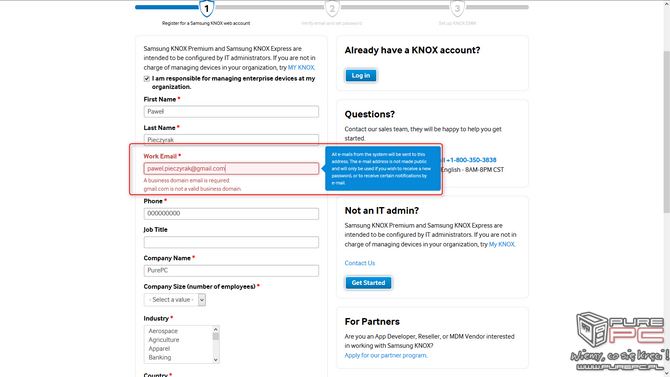Viewport: 670px width, 377px height.
Task: Focus the Last Name field
Action: (x=231, y=139)
